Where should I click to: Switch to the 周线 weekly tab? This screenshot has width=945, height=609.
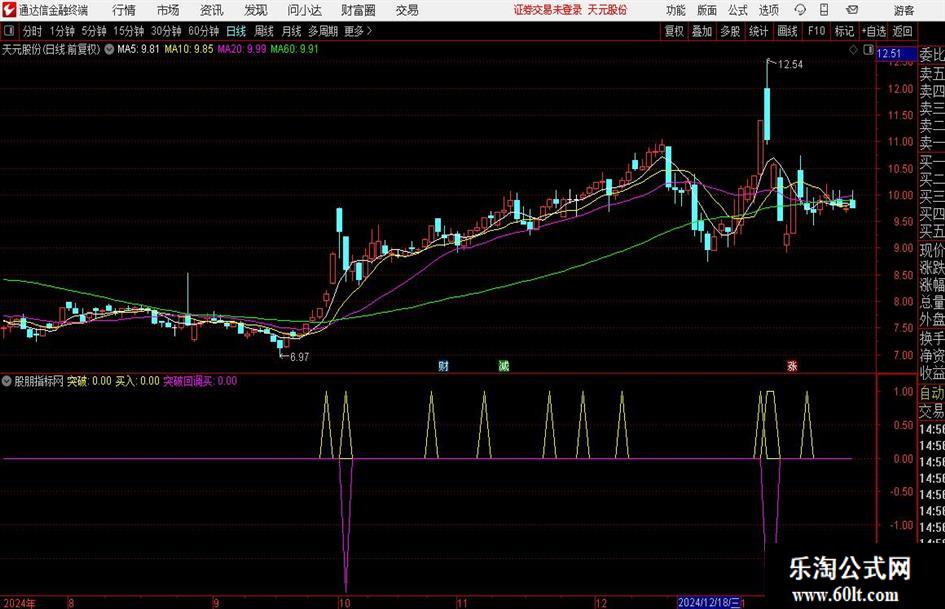click(264, 31)
